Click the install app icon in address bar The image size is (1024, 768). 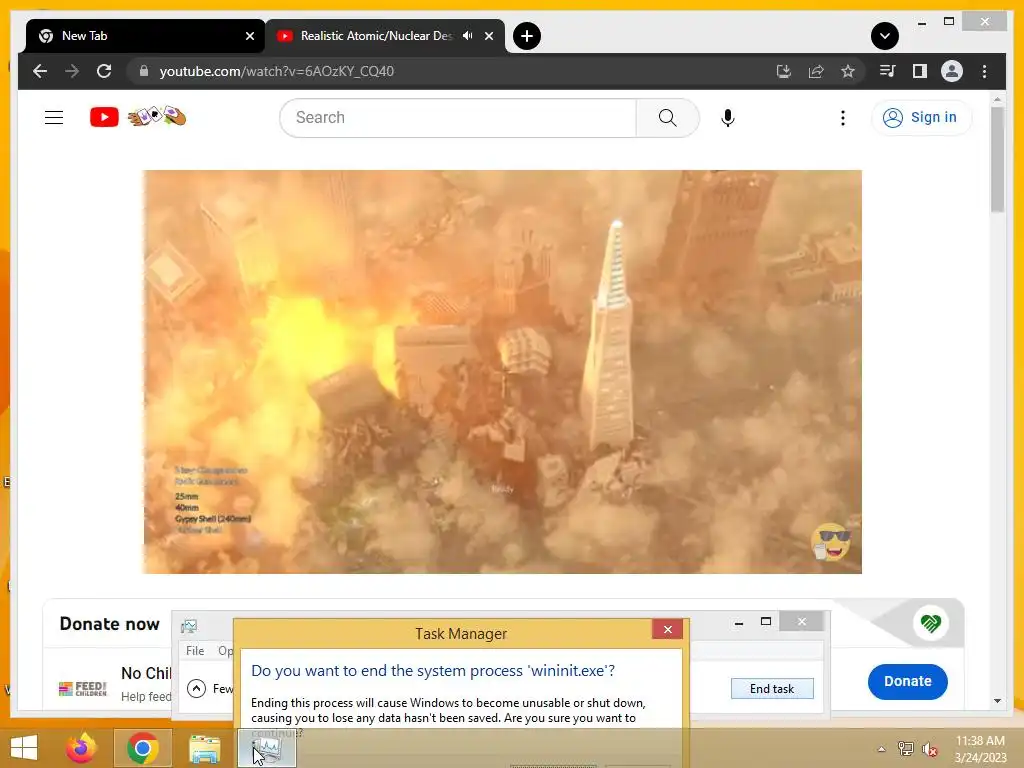click(784, 71)
